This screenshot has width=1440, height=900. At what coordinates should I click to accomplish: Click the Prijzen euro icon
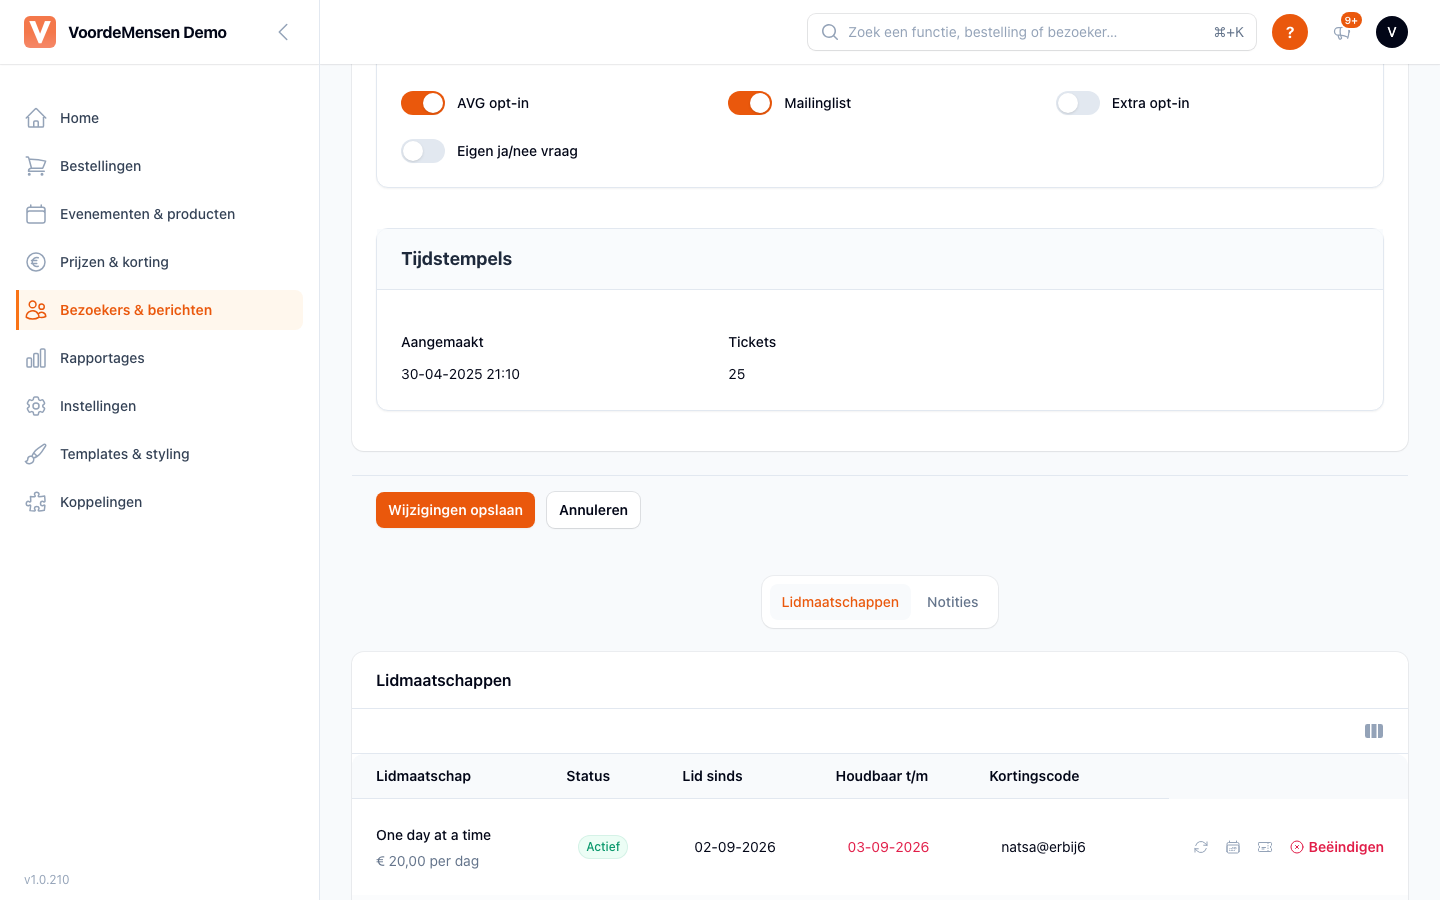[36, 262]
